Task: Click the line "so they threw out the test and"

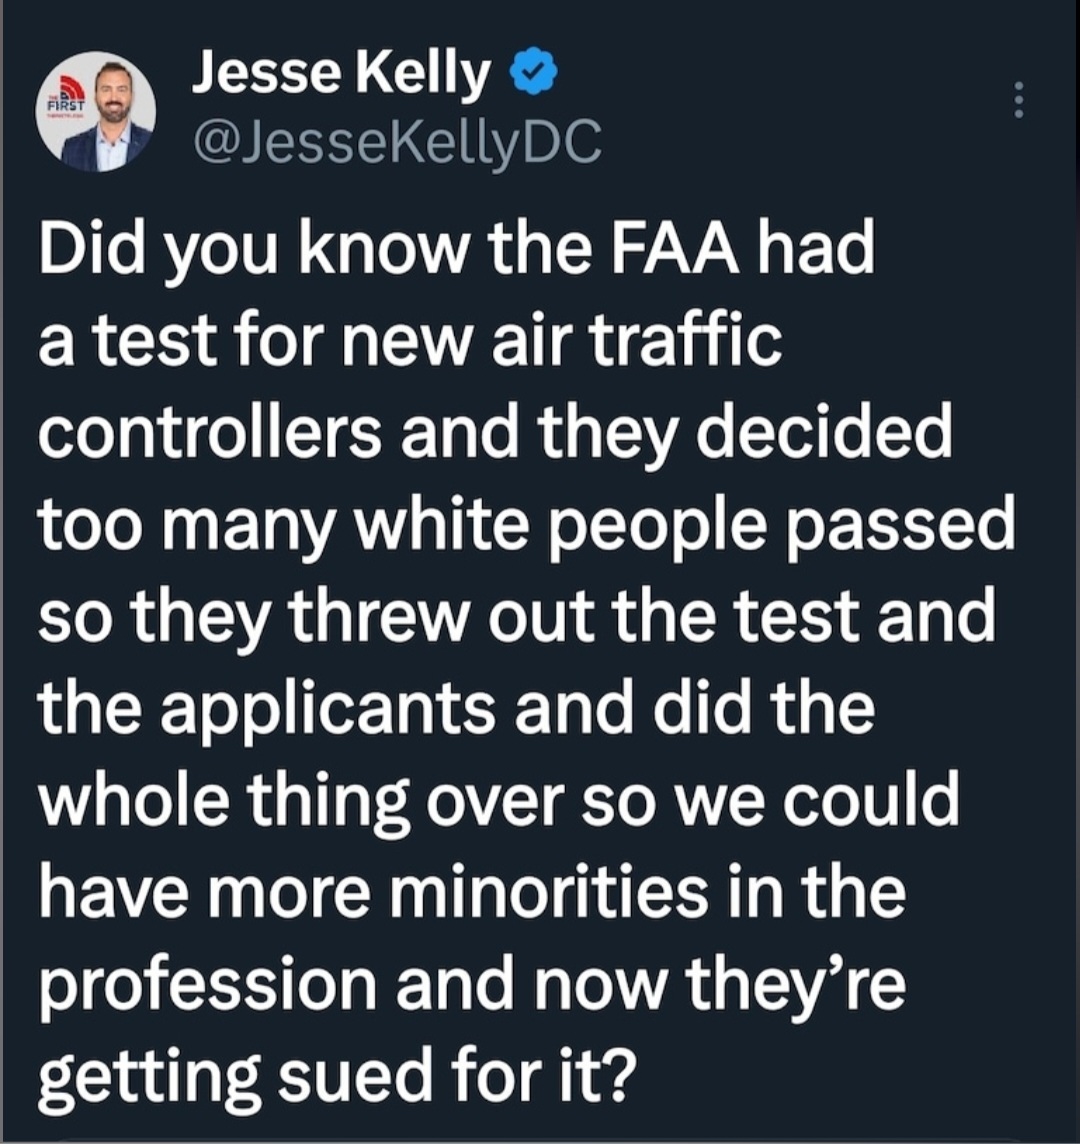Action: (517, 617)
